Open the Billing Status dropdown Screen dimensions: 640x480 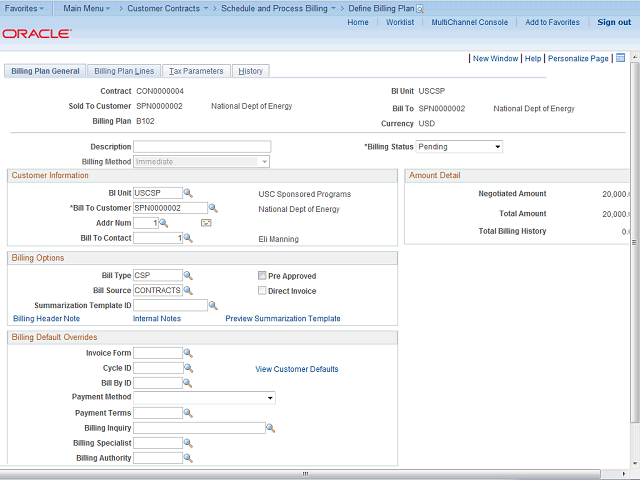pyautogui.click(x=459, y=147)
